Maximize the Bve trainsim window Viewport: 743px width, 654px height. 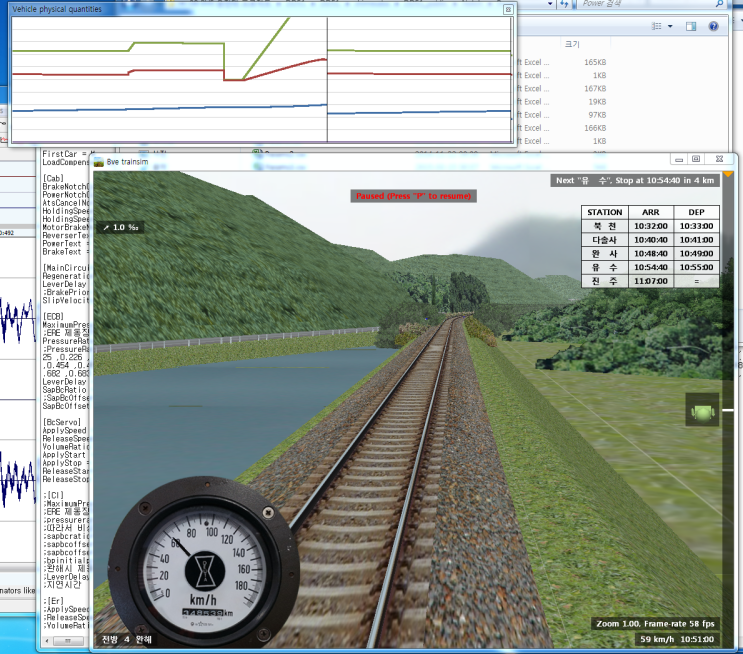696,159
